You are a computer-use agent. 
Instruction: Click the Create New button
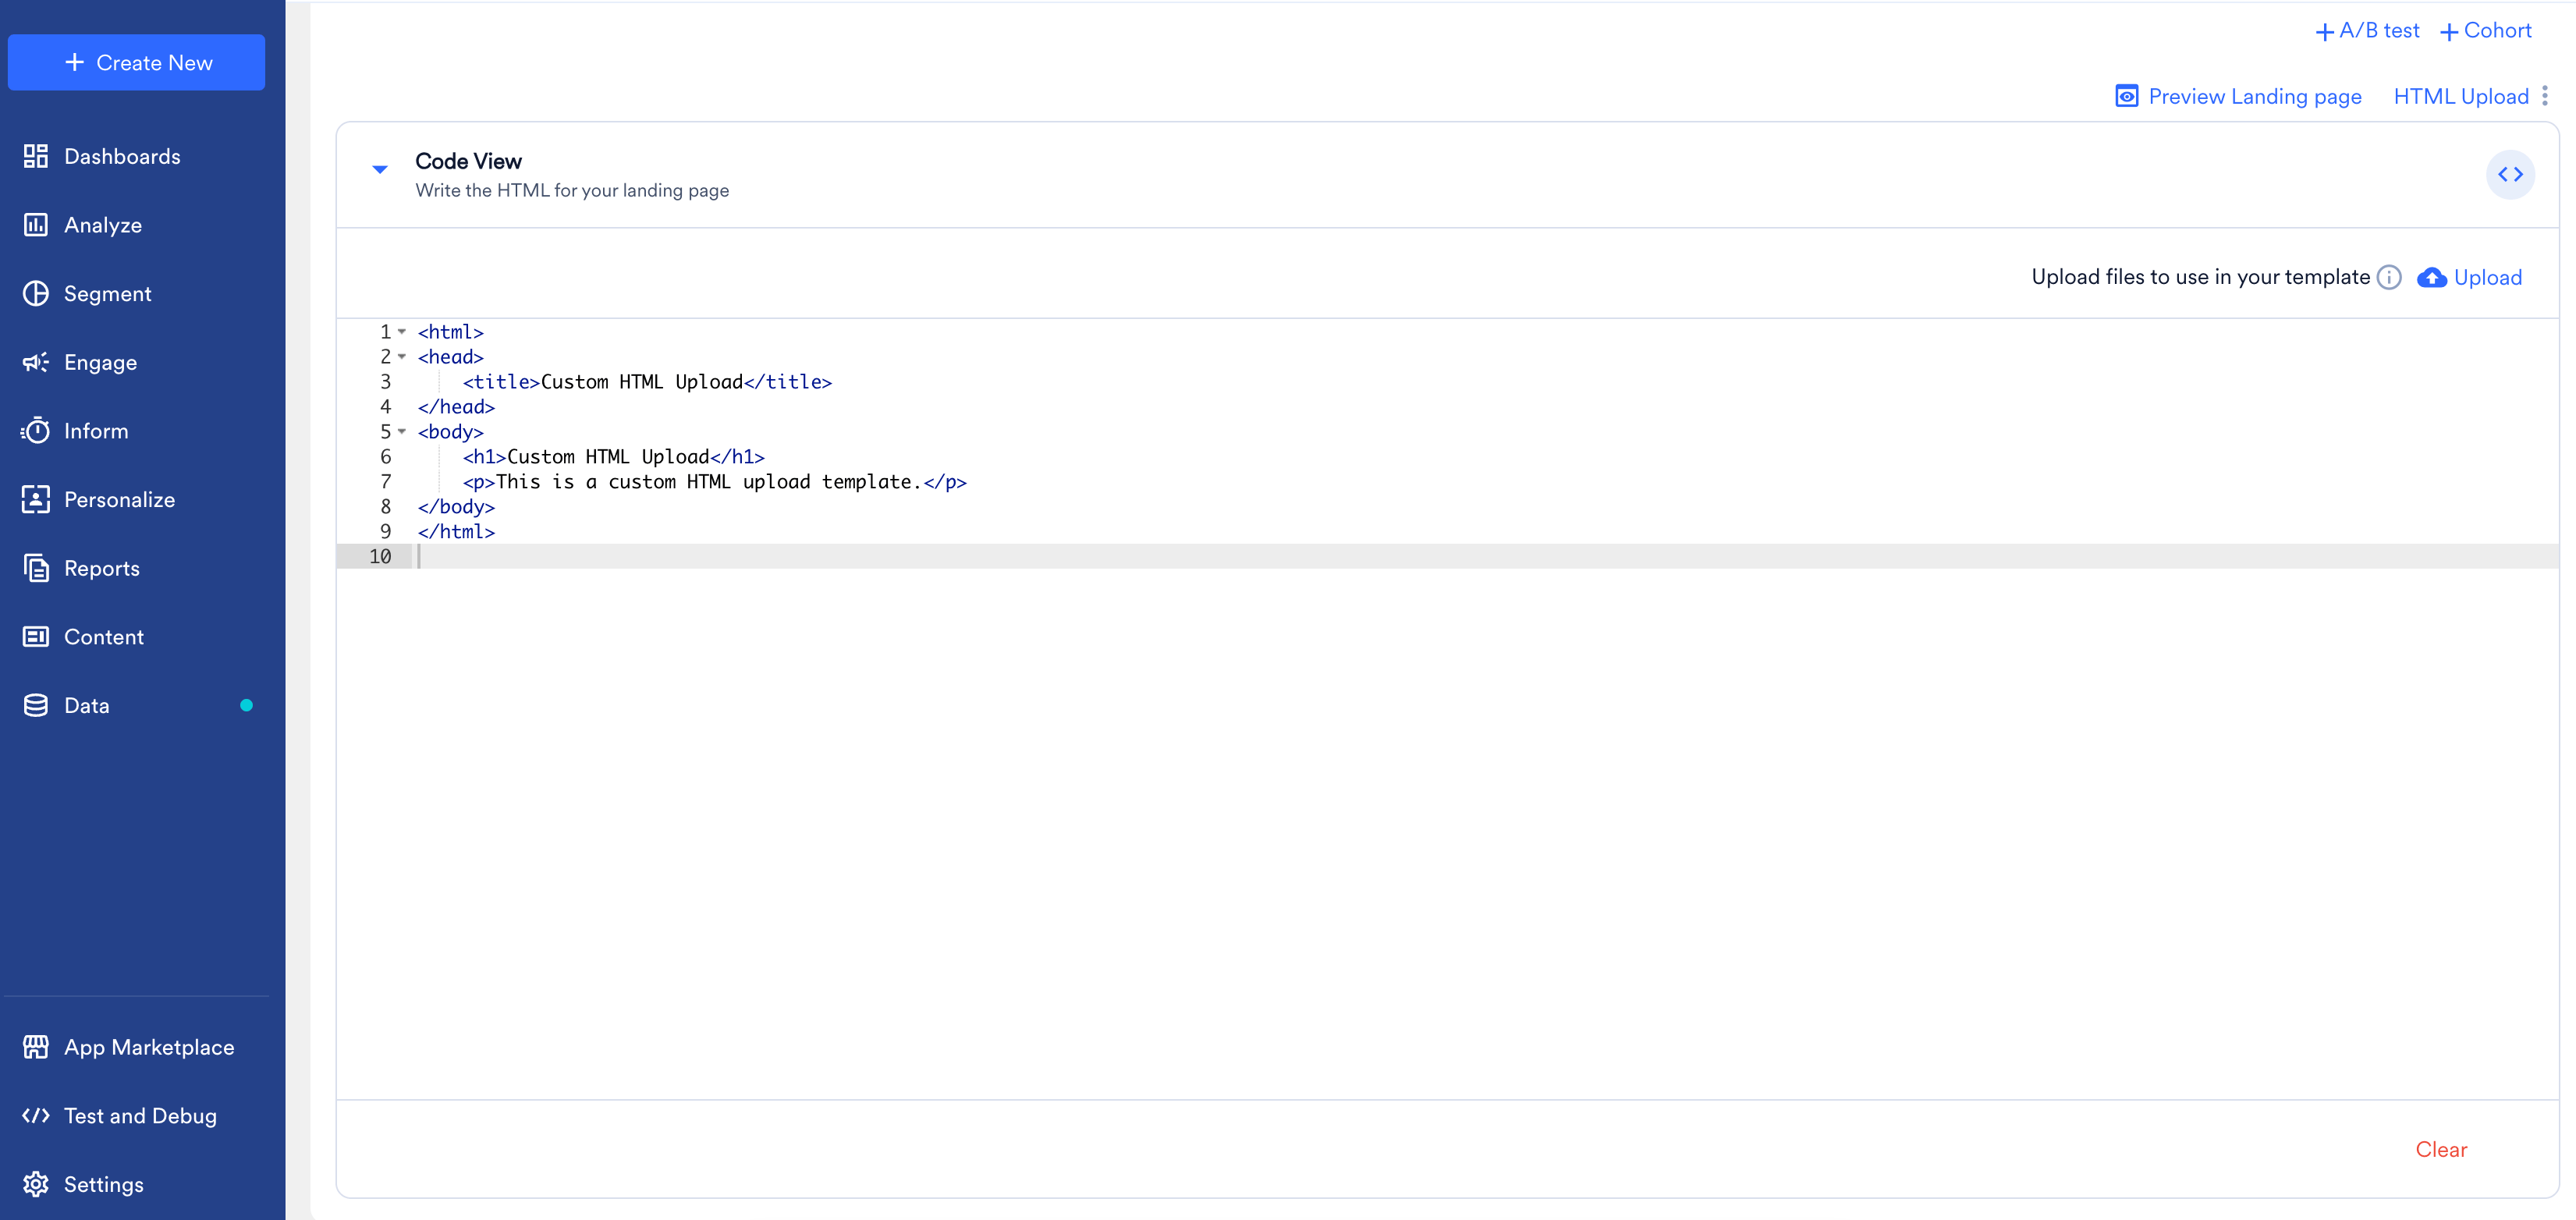tap(136, 62)
